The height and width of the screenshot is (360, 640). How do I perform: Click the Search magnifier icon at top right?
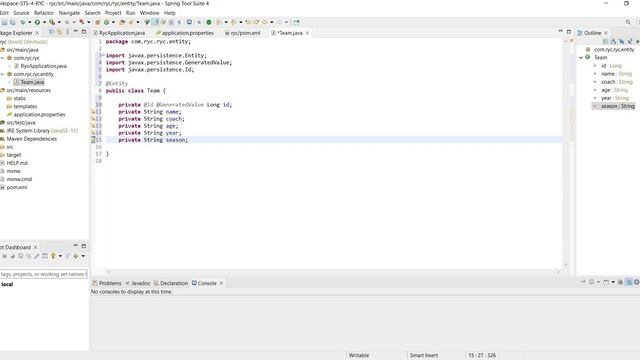click(628, 22)
